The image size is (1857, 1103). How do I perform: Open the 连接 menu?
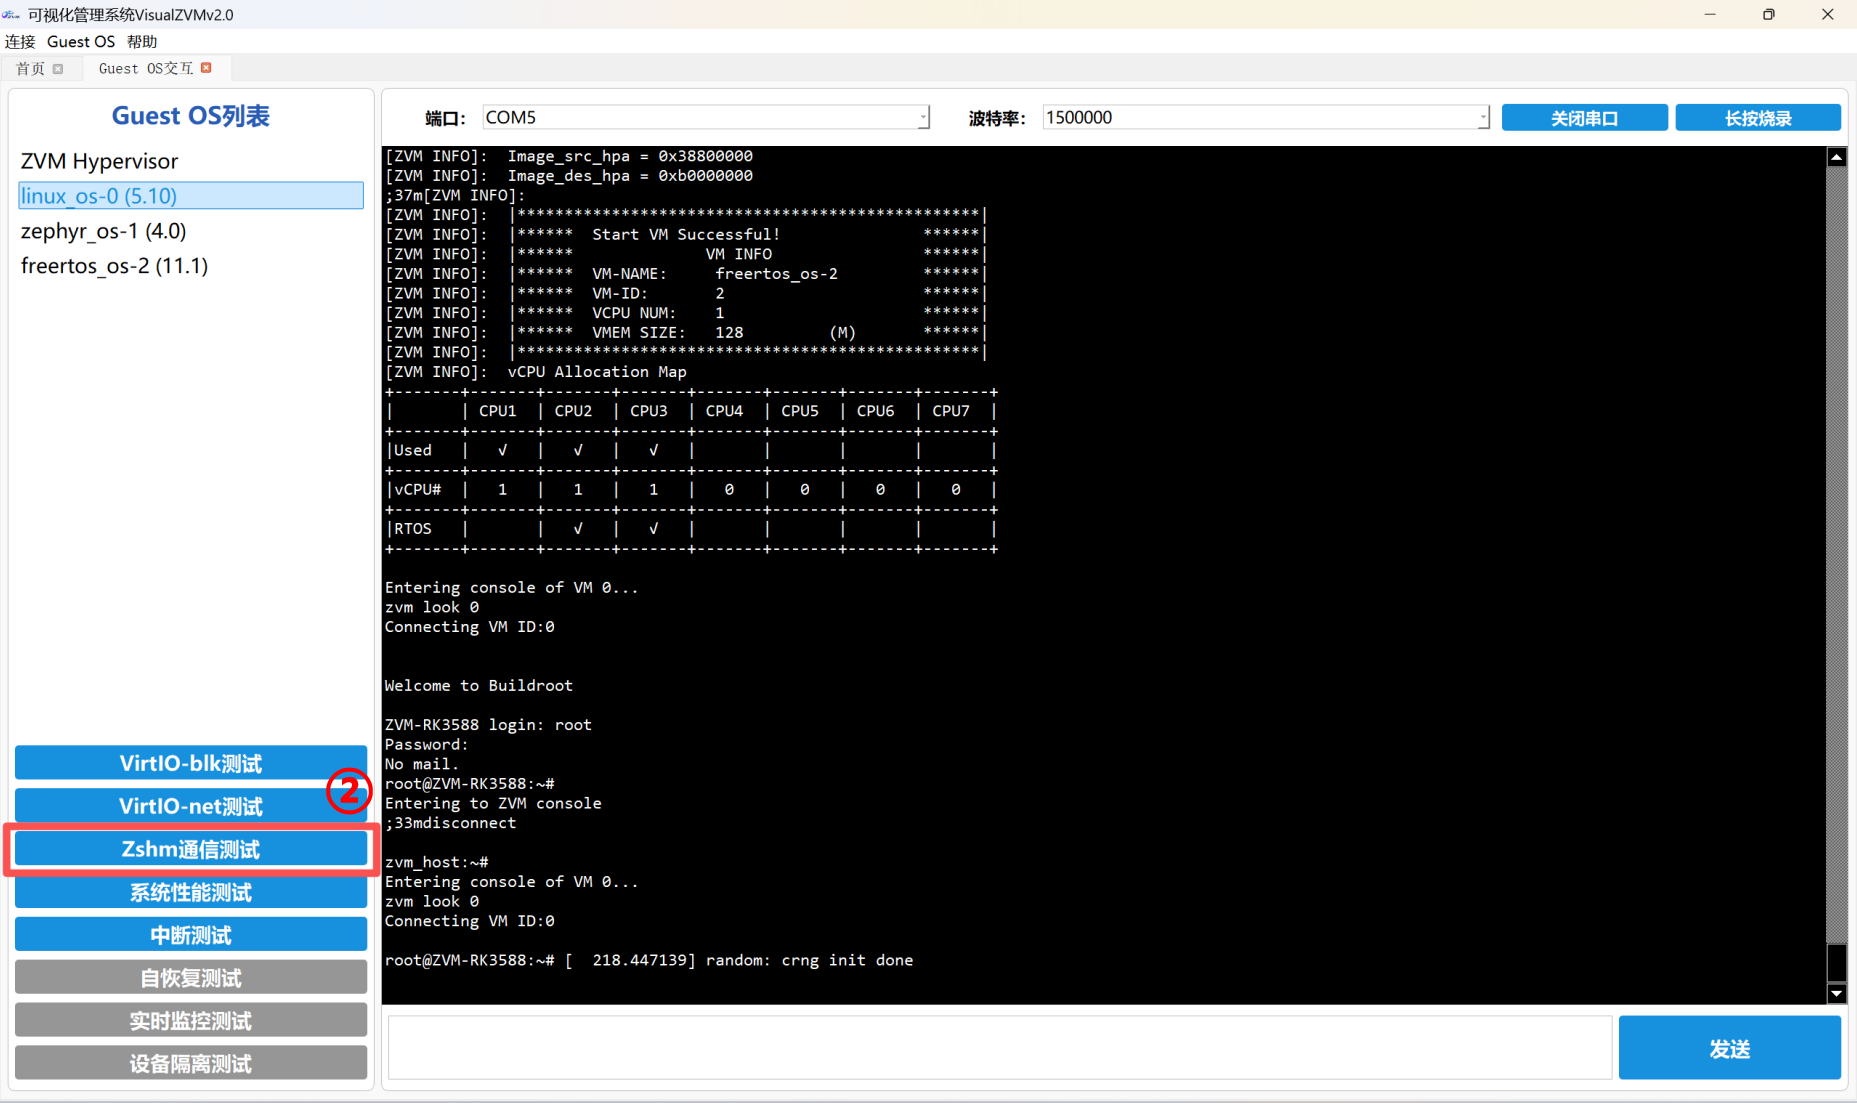[20, 41]
